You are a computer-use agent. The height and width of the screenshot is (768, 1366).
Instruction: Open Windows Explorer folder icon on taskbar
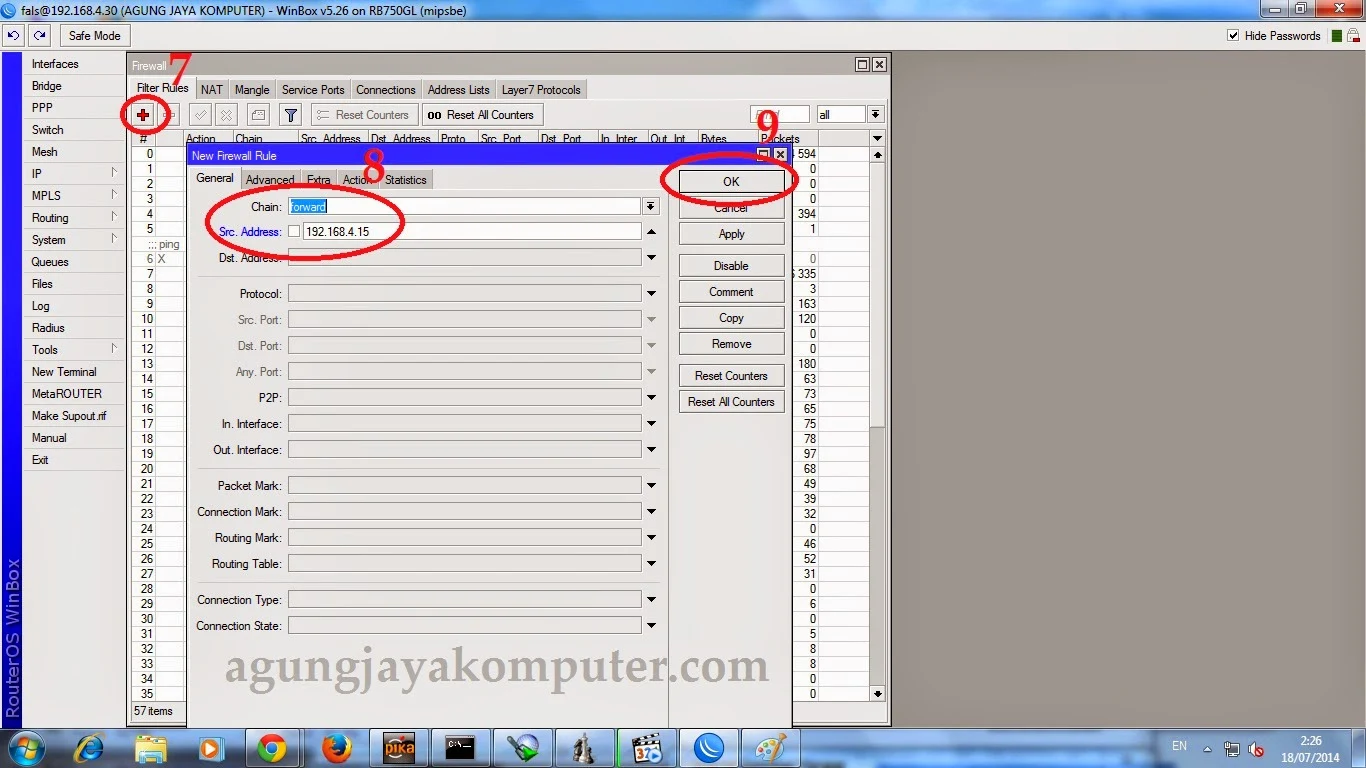point(151,748)
